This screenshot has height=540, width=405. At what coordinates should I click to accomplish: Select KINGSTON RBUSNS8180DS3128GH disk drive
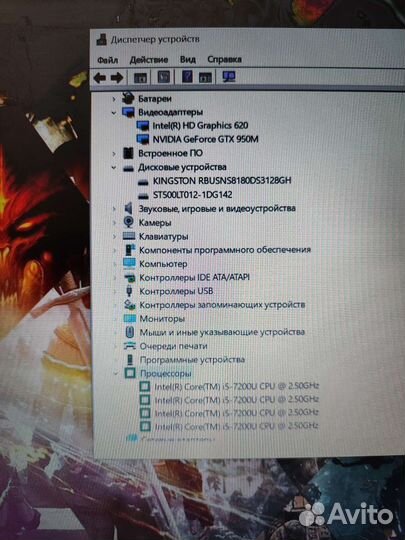tap(222, 181)
